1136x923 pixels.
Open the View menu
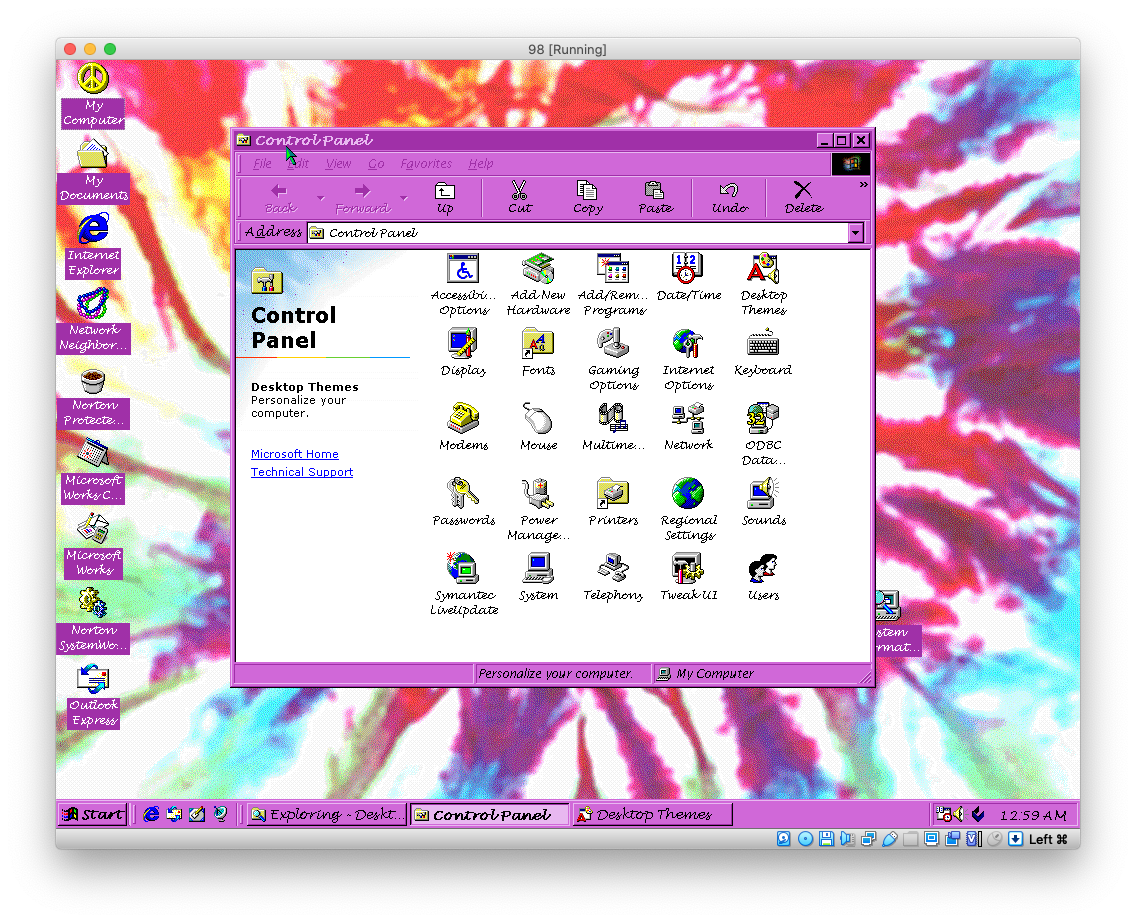coord(338,164)
